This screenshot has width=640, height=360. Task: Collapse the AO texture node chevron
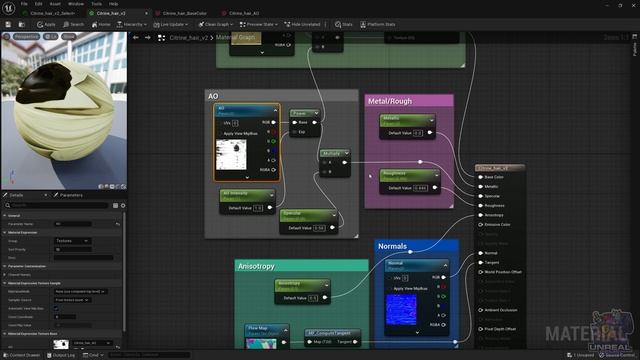pyautogui.click(x=275, y=111)
